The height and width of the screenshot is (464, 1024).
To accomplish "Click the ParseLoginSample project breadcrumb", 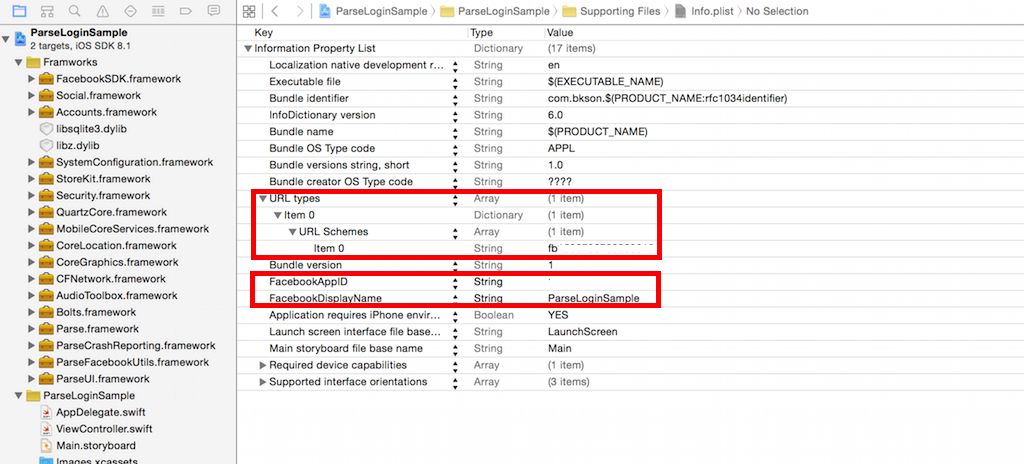I will [x=374, y=11].
